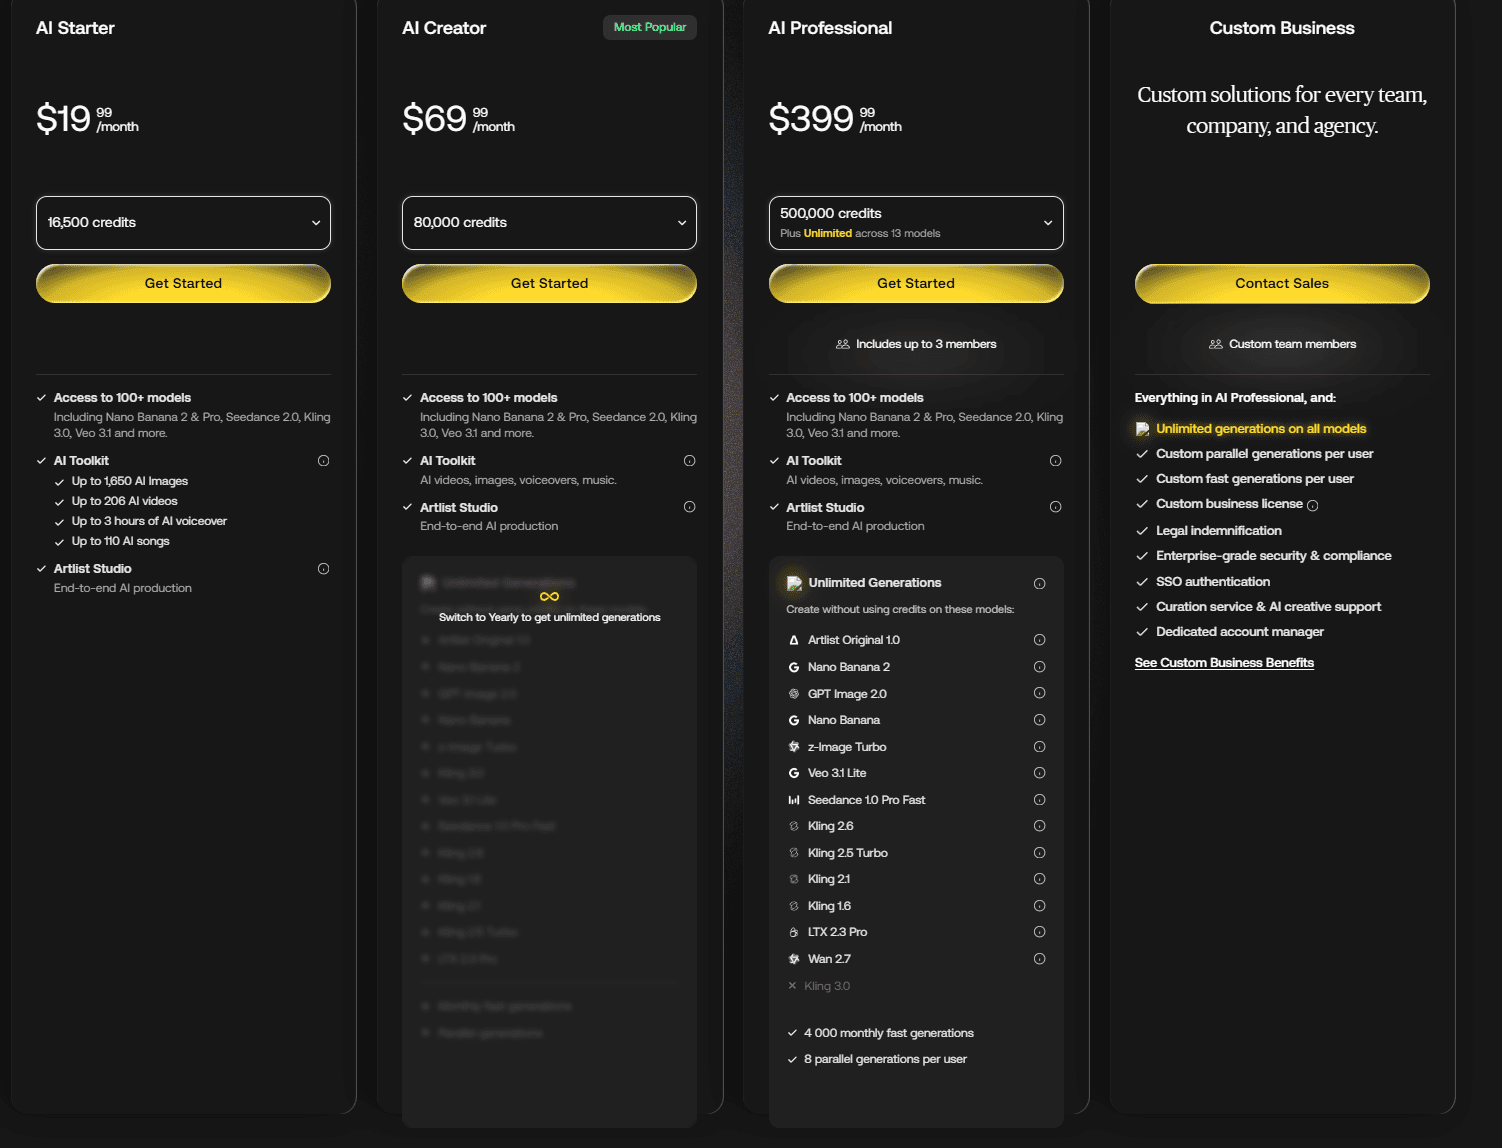Screen dimensions: 1502x1148
Task: Open See Custom Business Benefits link
Action: pos(1224,663)
